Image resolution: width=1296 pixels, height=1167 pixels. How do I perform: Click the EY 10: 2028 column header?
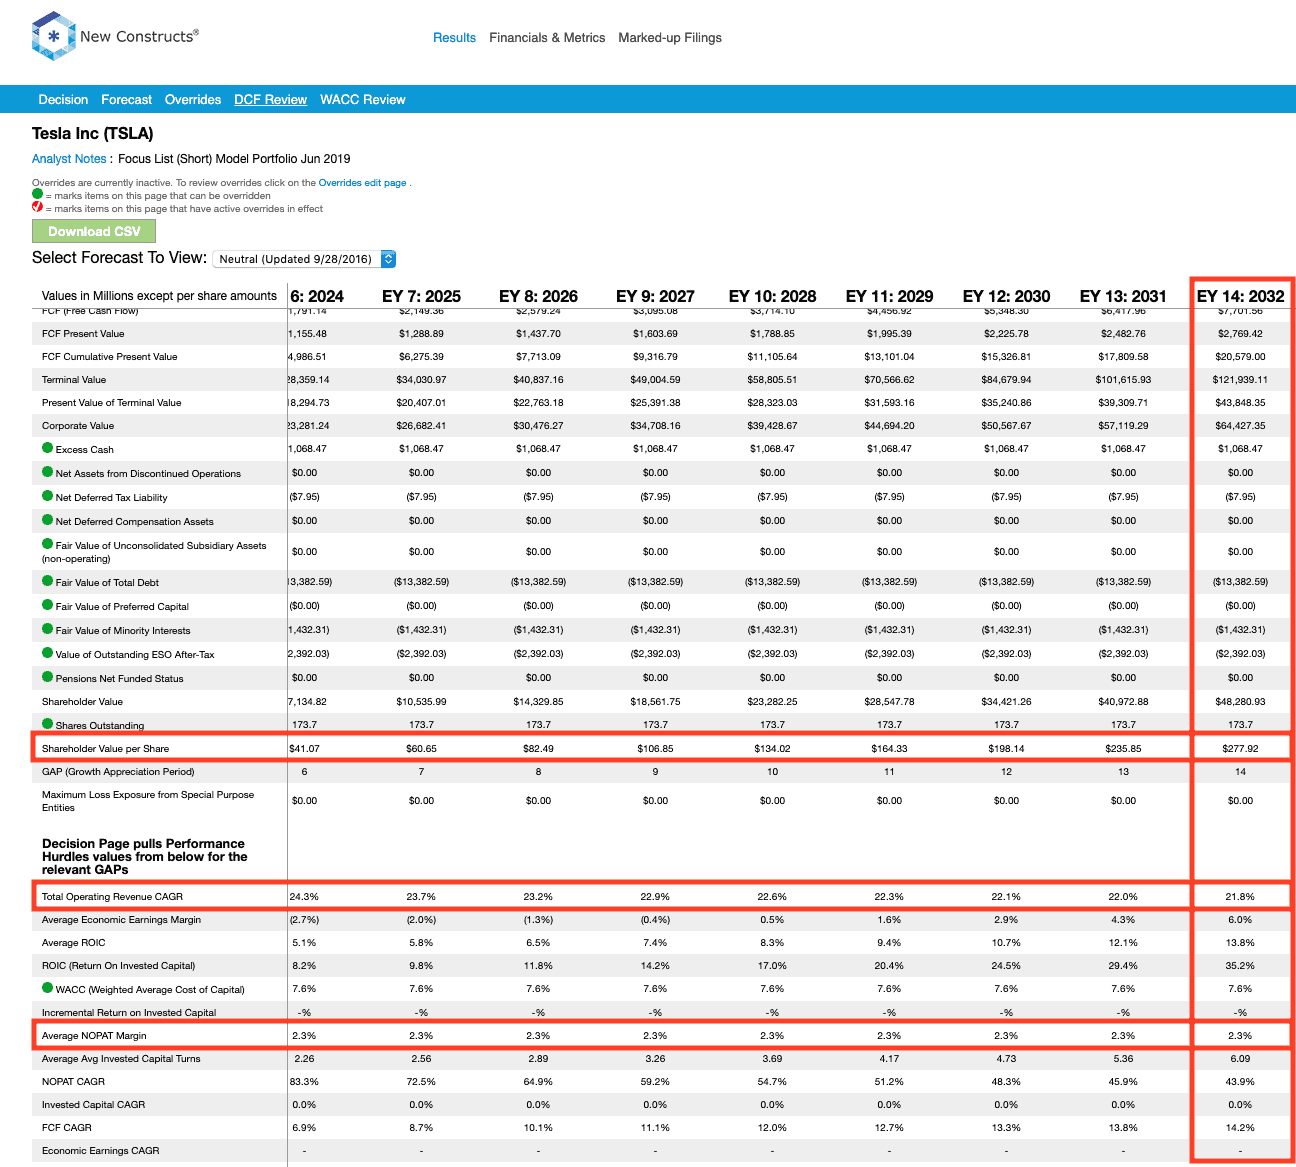772,296
